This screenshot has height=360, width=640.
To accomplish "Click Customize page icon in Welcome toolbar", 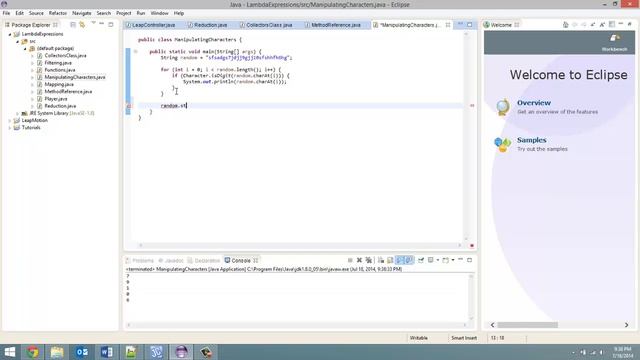I will click(612, 25).
